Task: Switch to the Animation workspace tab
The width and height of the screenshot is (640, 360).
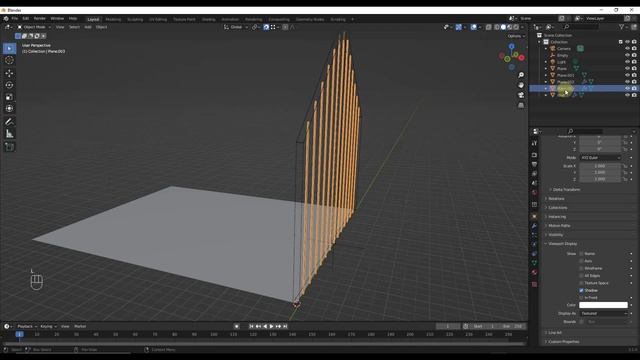Action: pyautogui.click(x=230, y=19)
